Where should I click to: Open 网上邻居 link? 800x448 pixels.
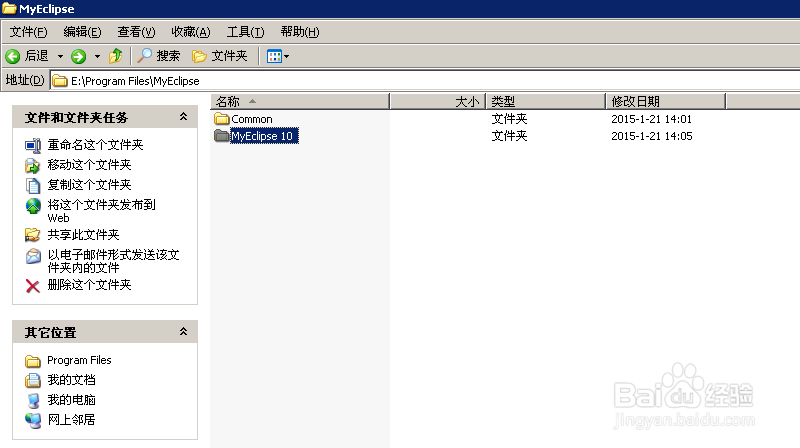[x=71, y=420]
